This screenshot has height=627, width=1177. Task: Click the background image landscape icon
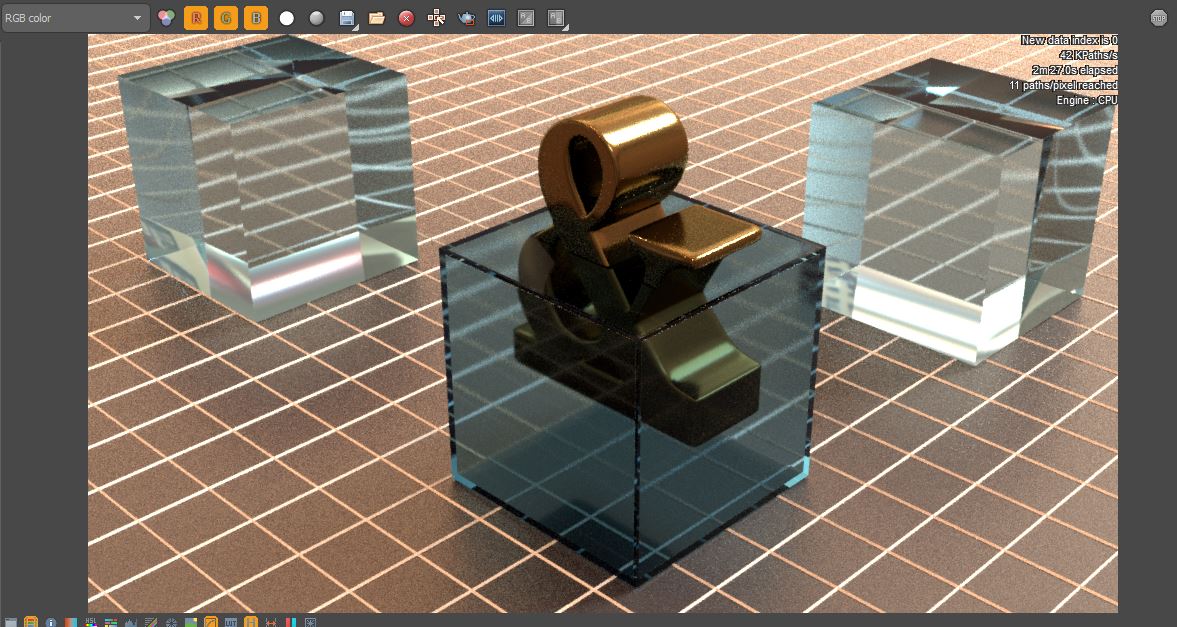(191, 622)
